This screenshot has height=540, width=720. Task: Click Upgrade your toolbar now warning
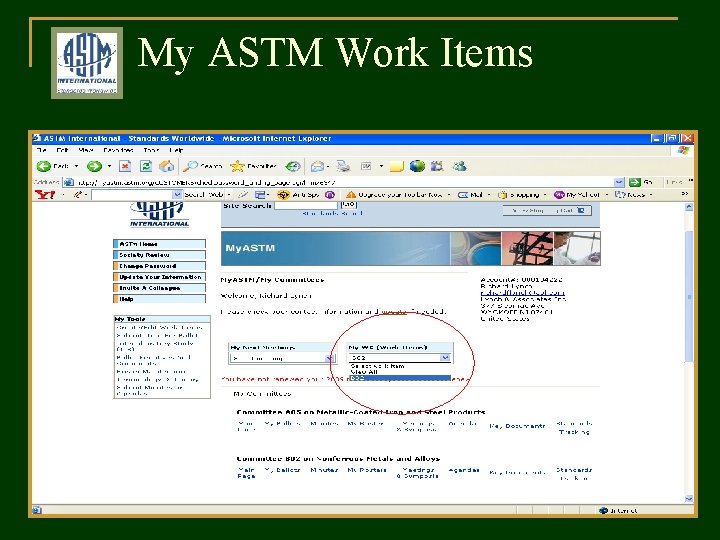pos(394,195)
